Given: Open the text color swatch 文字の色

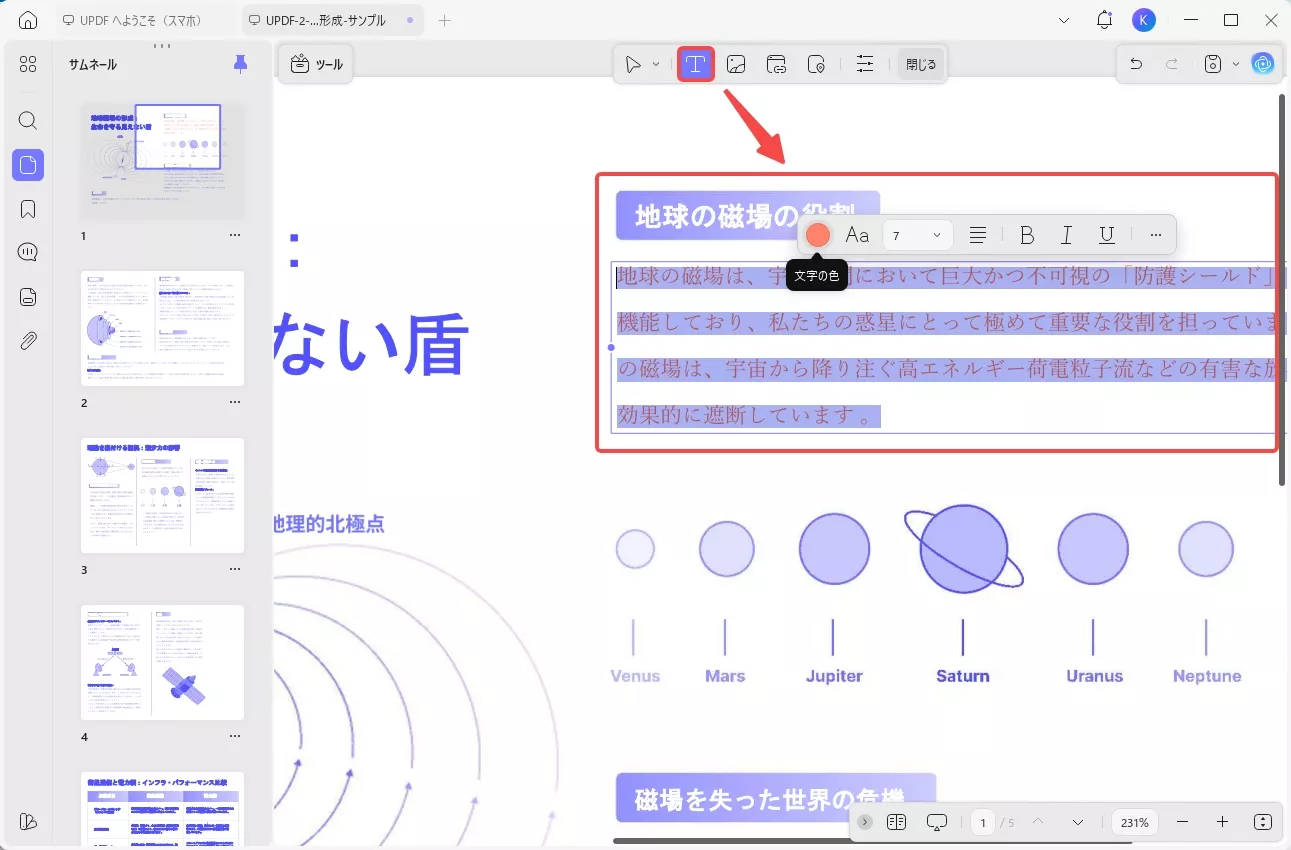Looking at the screenshot, I should [818, 235].
